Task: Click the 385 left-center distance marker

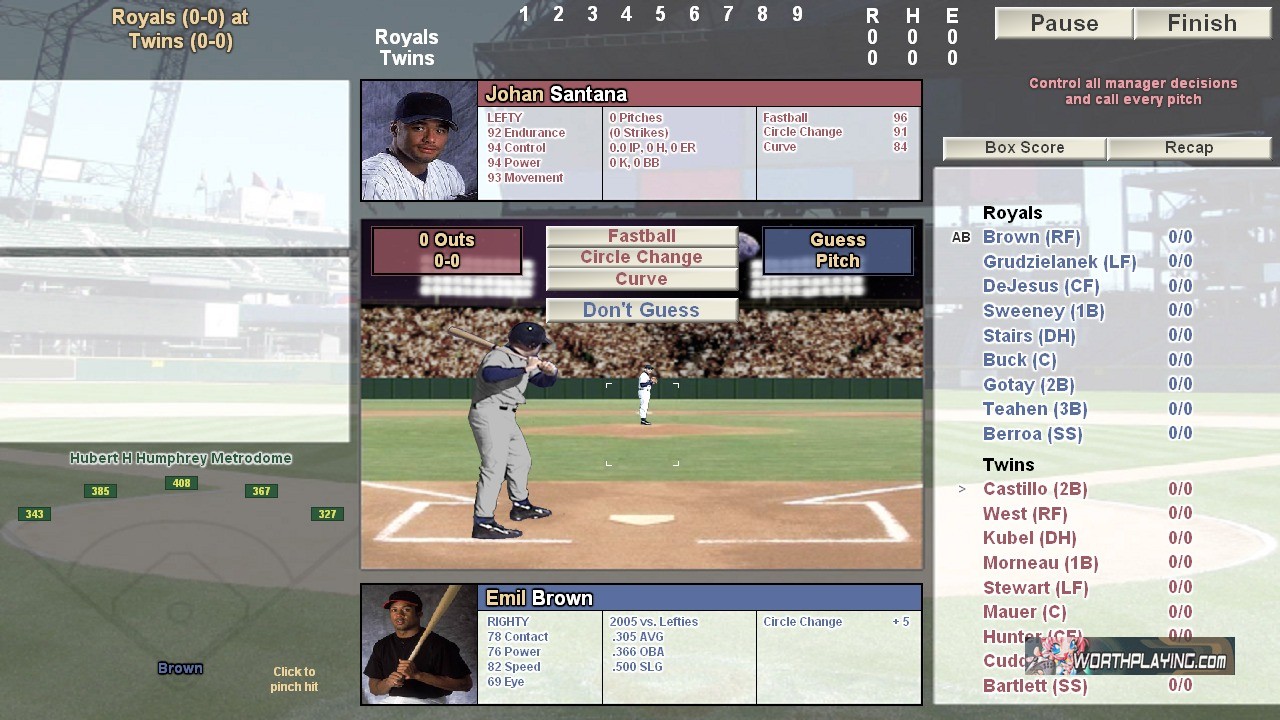Action: pos(100,491)
